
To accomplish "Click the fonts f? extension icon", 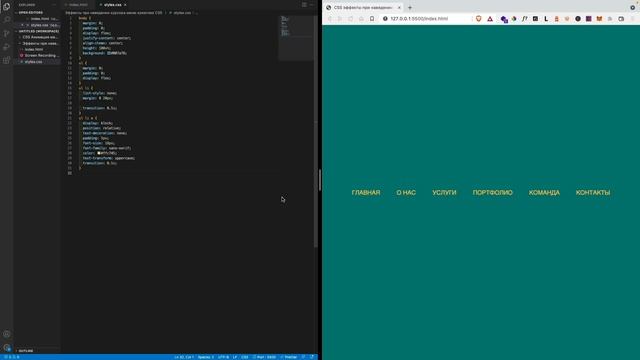I will (x=524, y=19).
